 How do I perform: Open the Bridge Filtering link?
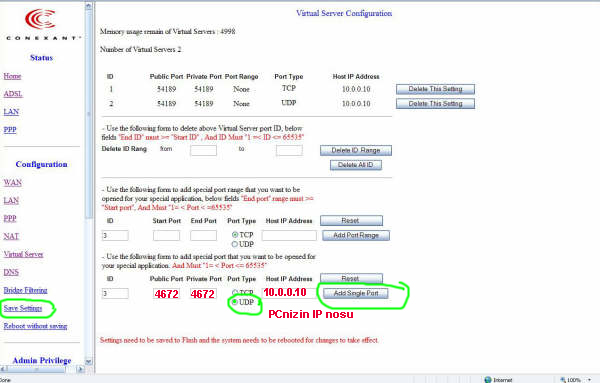pyautogui.click(x=26, y=290)
